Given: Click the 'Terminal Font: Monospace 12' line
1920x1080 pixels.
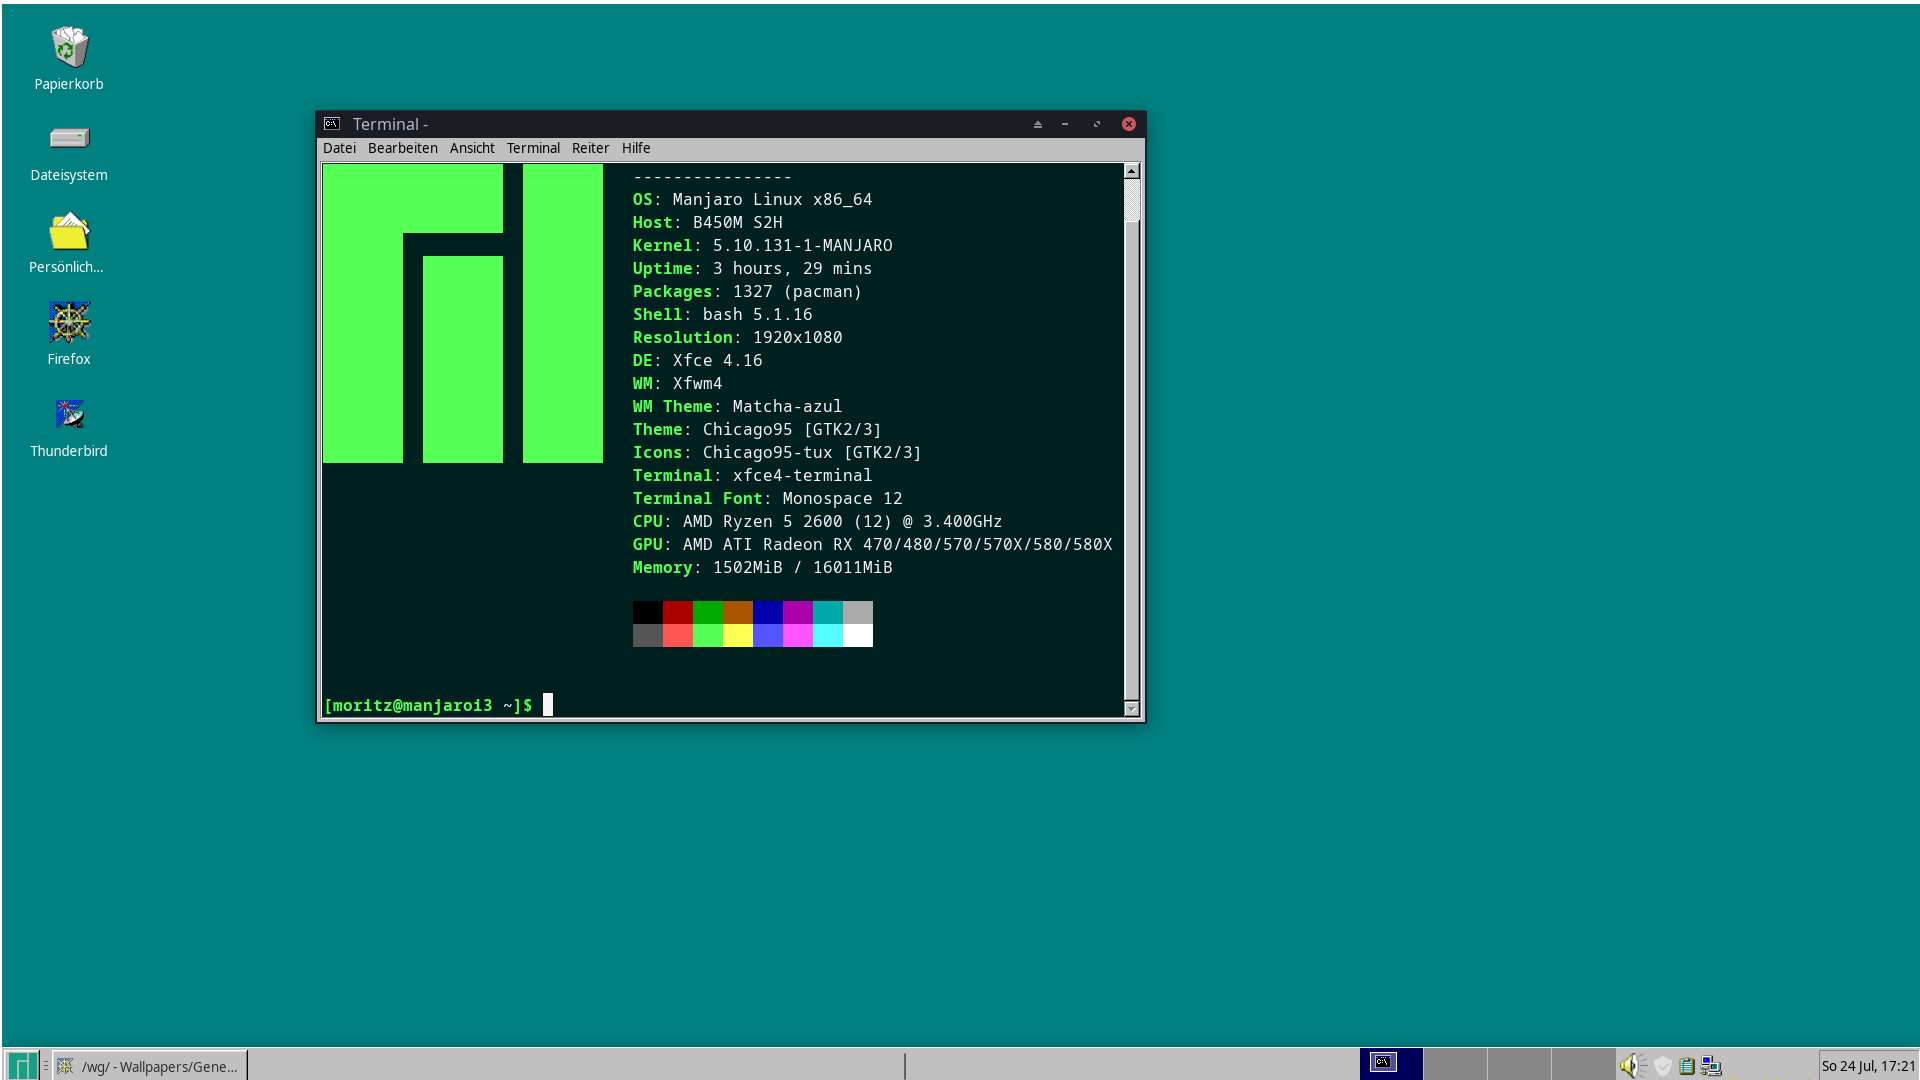Looking at the screenshot, I should [767, 499].
